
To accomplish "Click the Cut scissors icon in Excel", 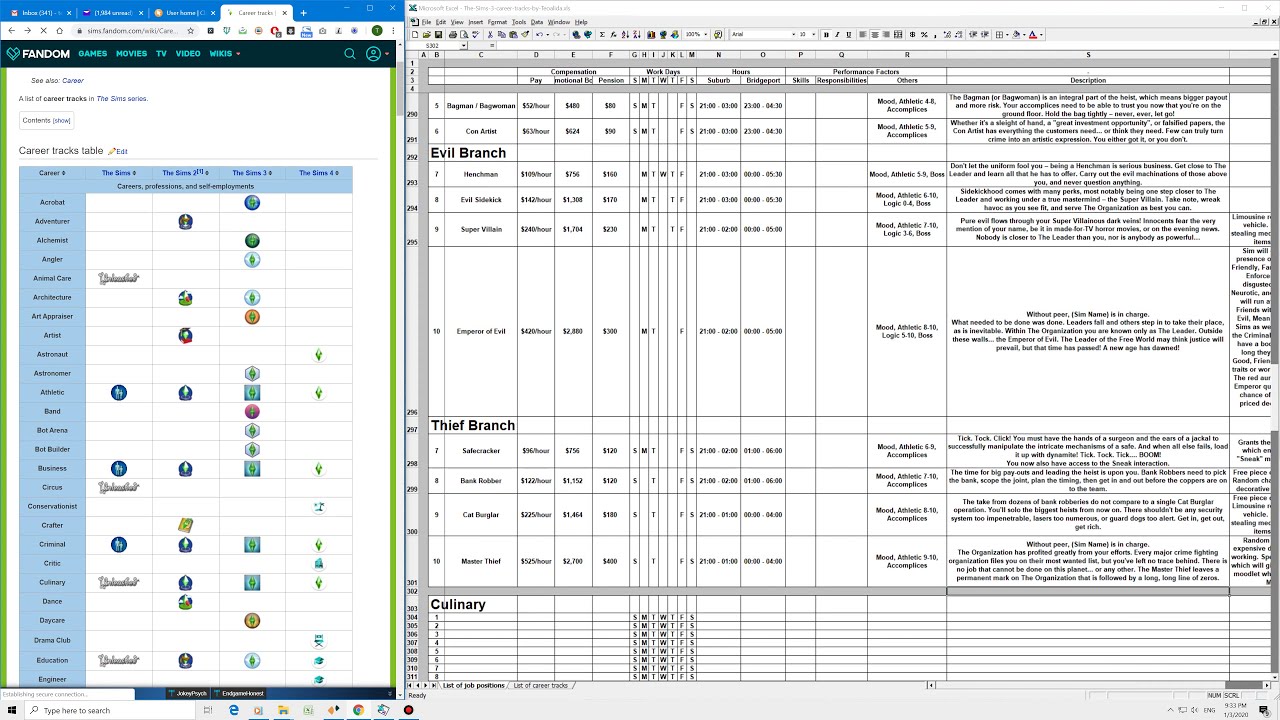I will [490, 34].
